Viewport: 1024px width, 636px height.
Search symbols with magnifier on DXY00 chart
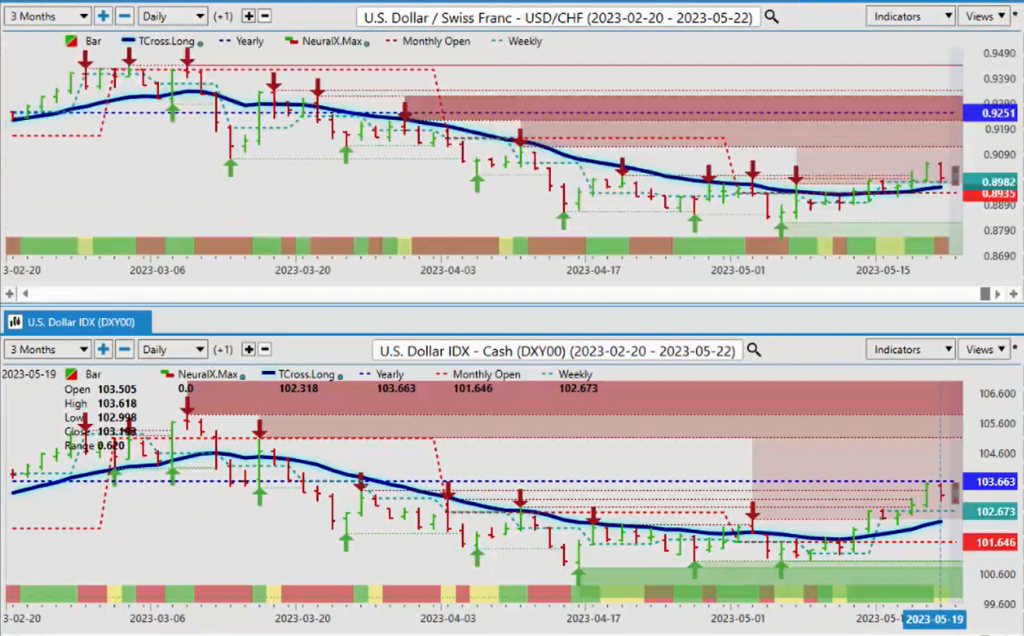click(x=754, y=350)
